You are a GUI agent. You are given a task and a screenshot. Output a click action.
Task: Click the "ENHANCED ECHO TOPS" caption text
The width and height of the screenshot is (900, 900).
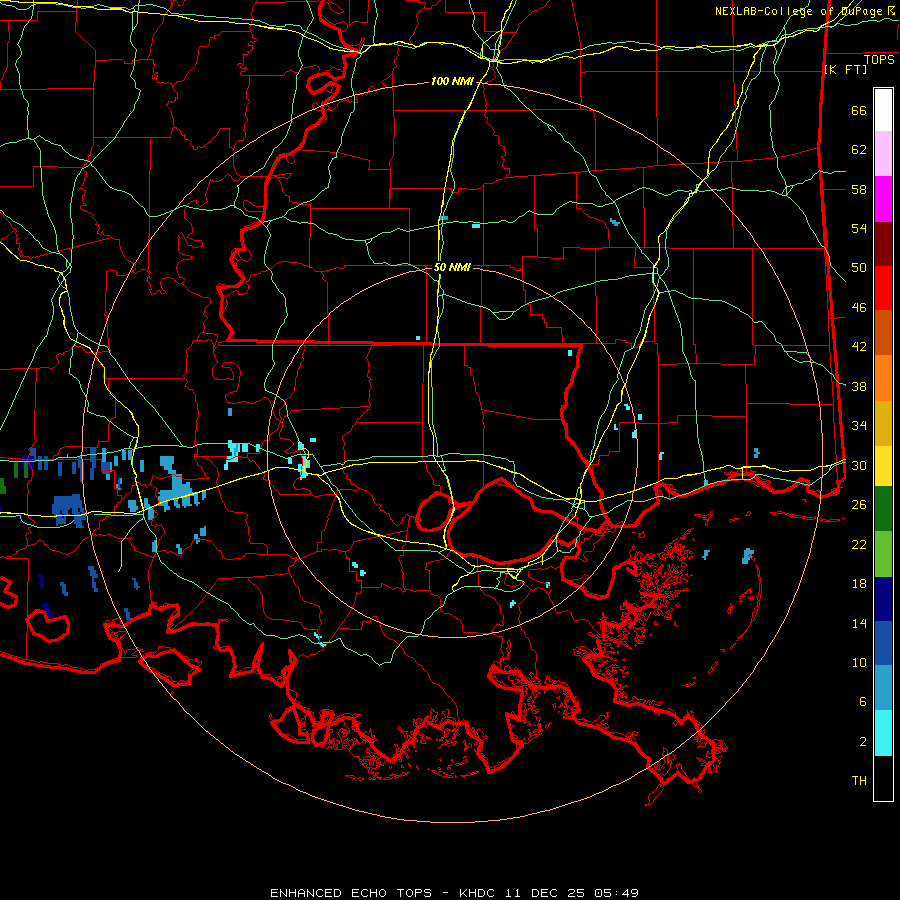point(351,893)
